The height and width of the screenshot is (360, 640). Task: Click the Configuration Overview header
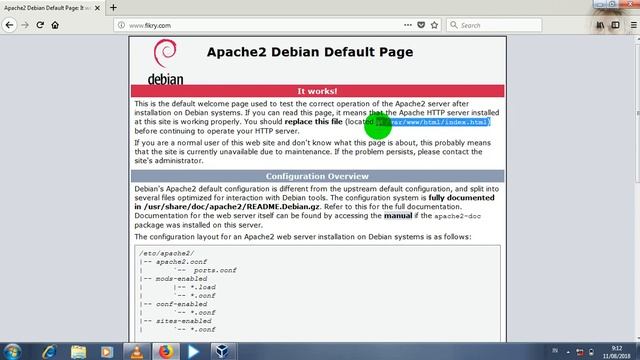coord(318,176)
